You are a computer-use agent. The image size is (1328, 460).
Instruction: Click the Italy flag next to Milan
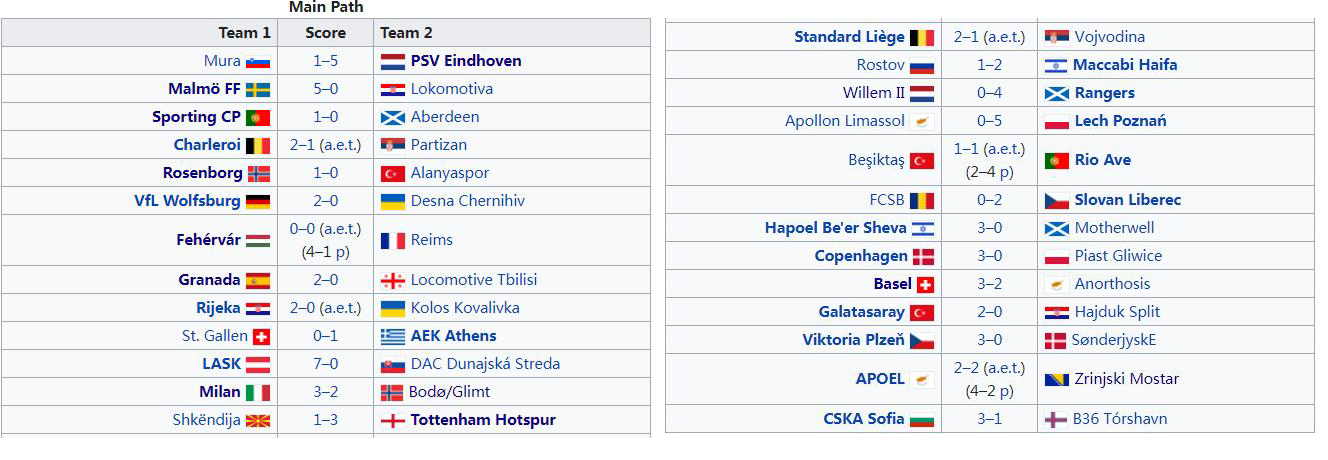[258, 392]
